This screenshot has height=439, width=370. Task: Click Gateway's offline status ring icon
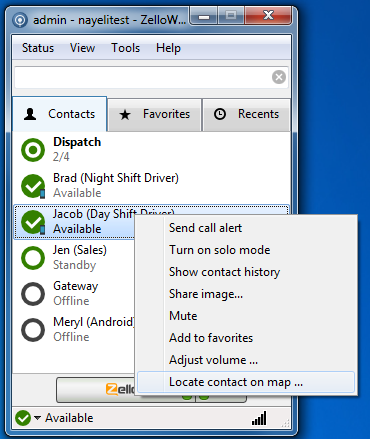[x=33, y=294]
